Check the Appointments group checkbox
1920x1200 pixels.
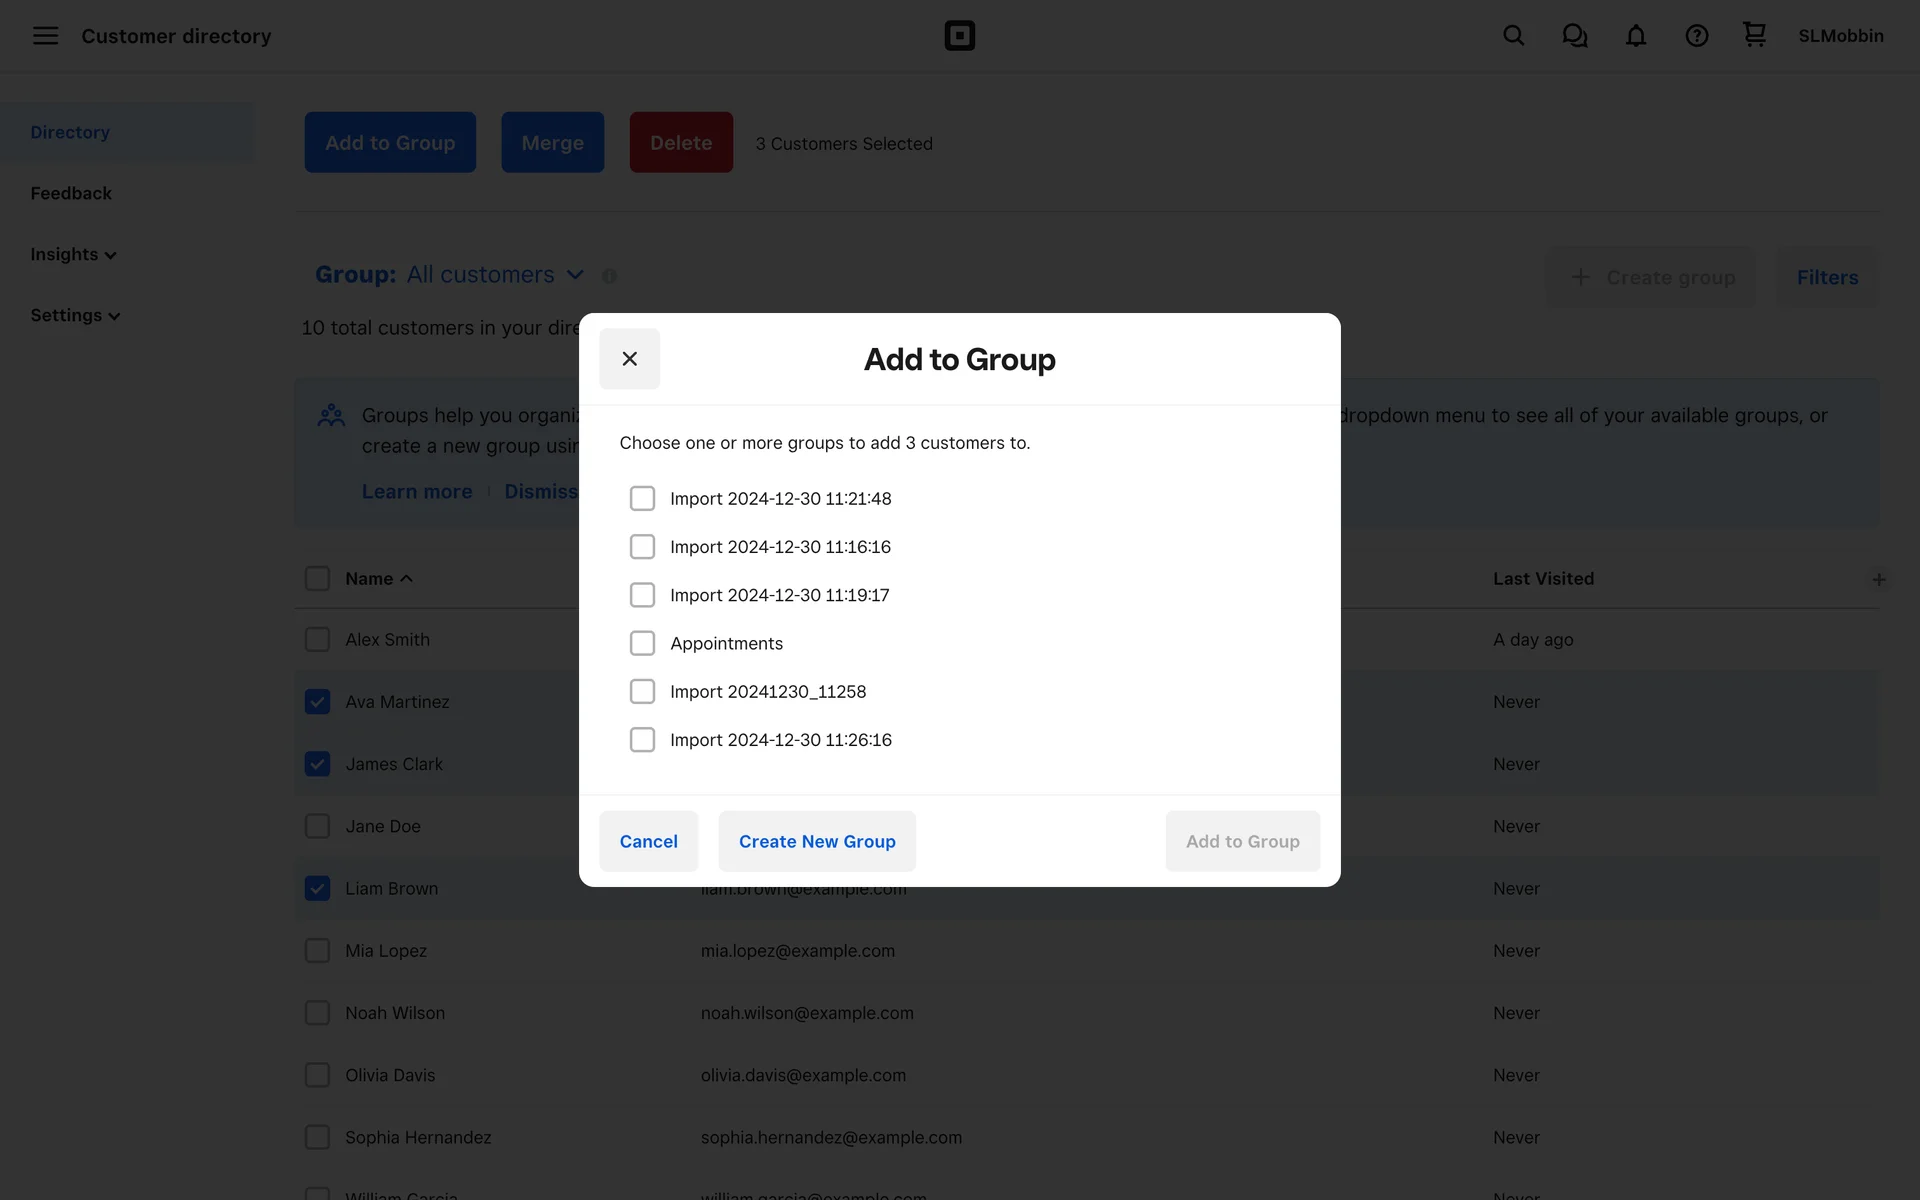(642, 643)
